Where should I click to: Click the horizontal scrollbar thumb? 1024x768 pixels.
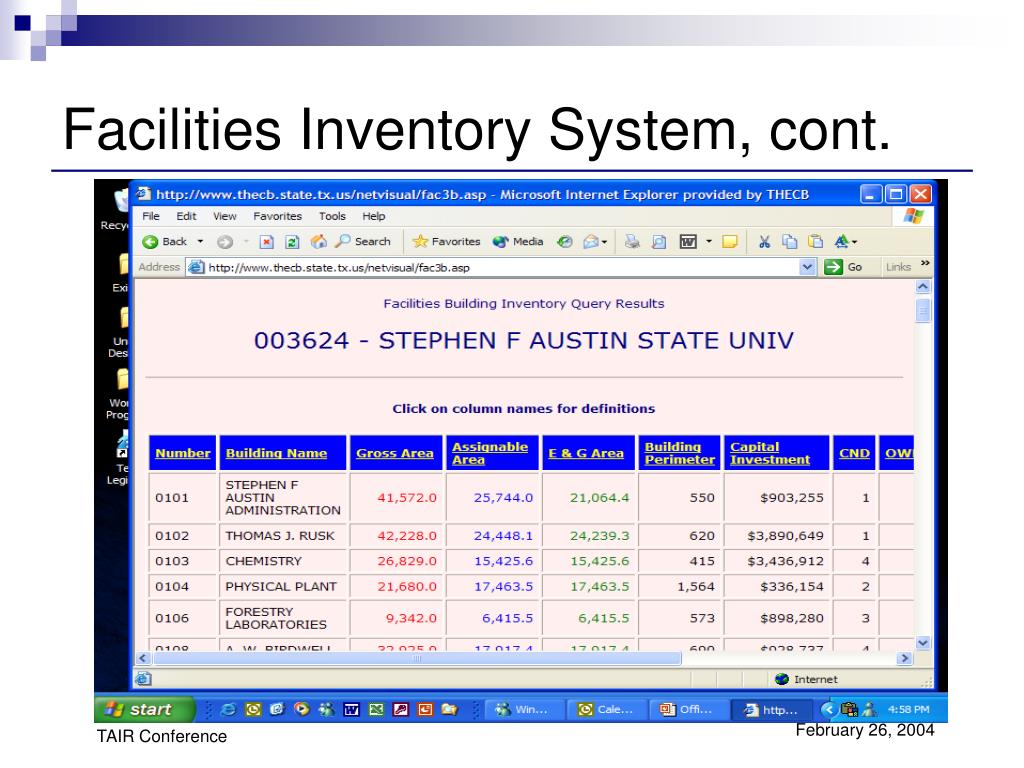(x=417, y=658)
